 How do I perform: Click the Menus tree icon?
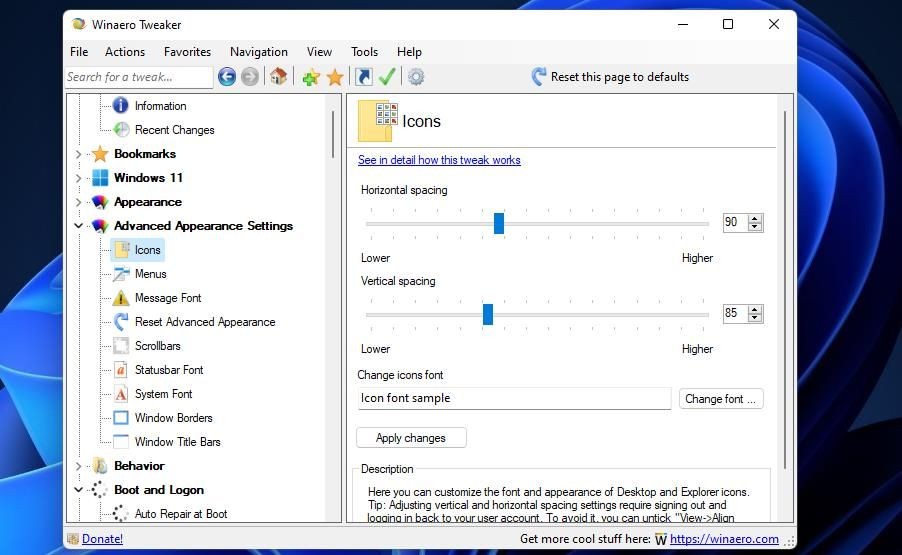click(121, 274)
